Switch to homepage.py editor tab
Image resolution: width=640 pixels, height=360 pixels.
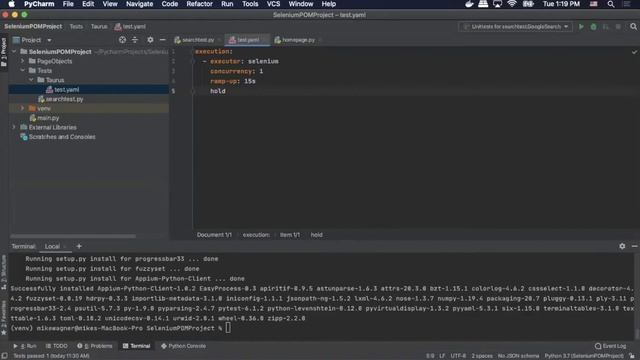(x=298, y=40)
